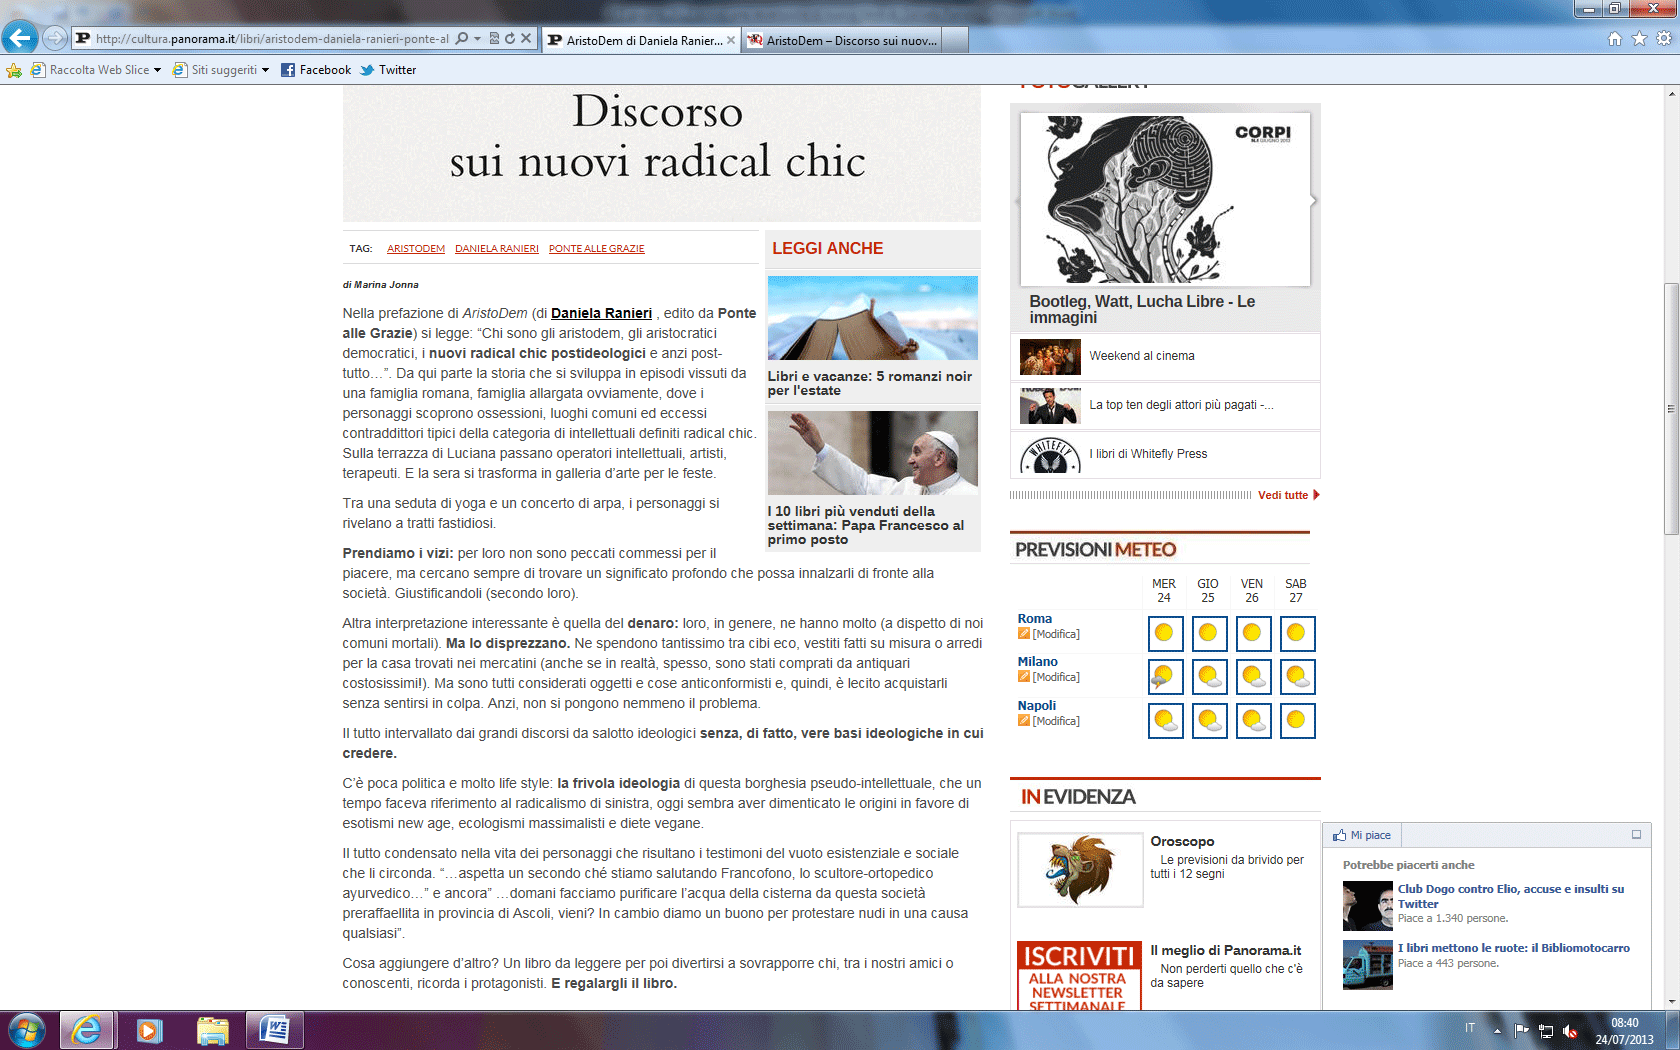Switch to the AristoDem – Discorso sui nuov tab

click(850, 40)
